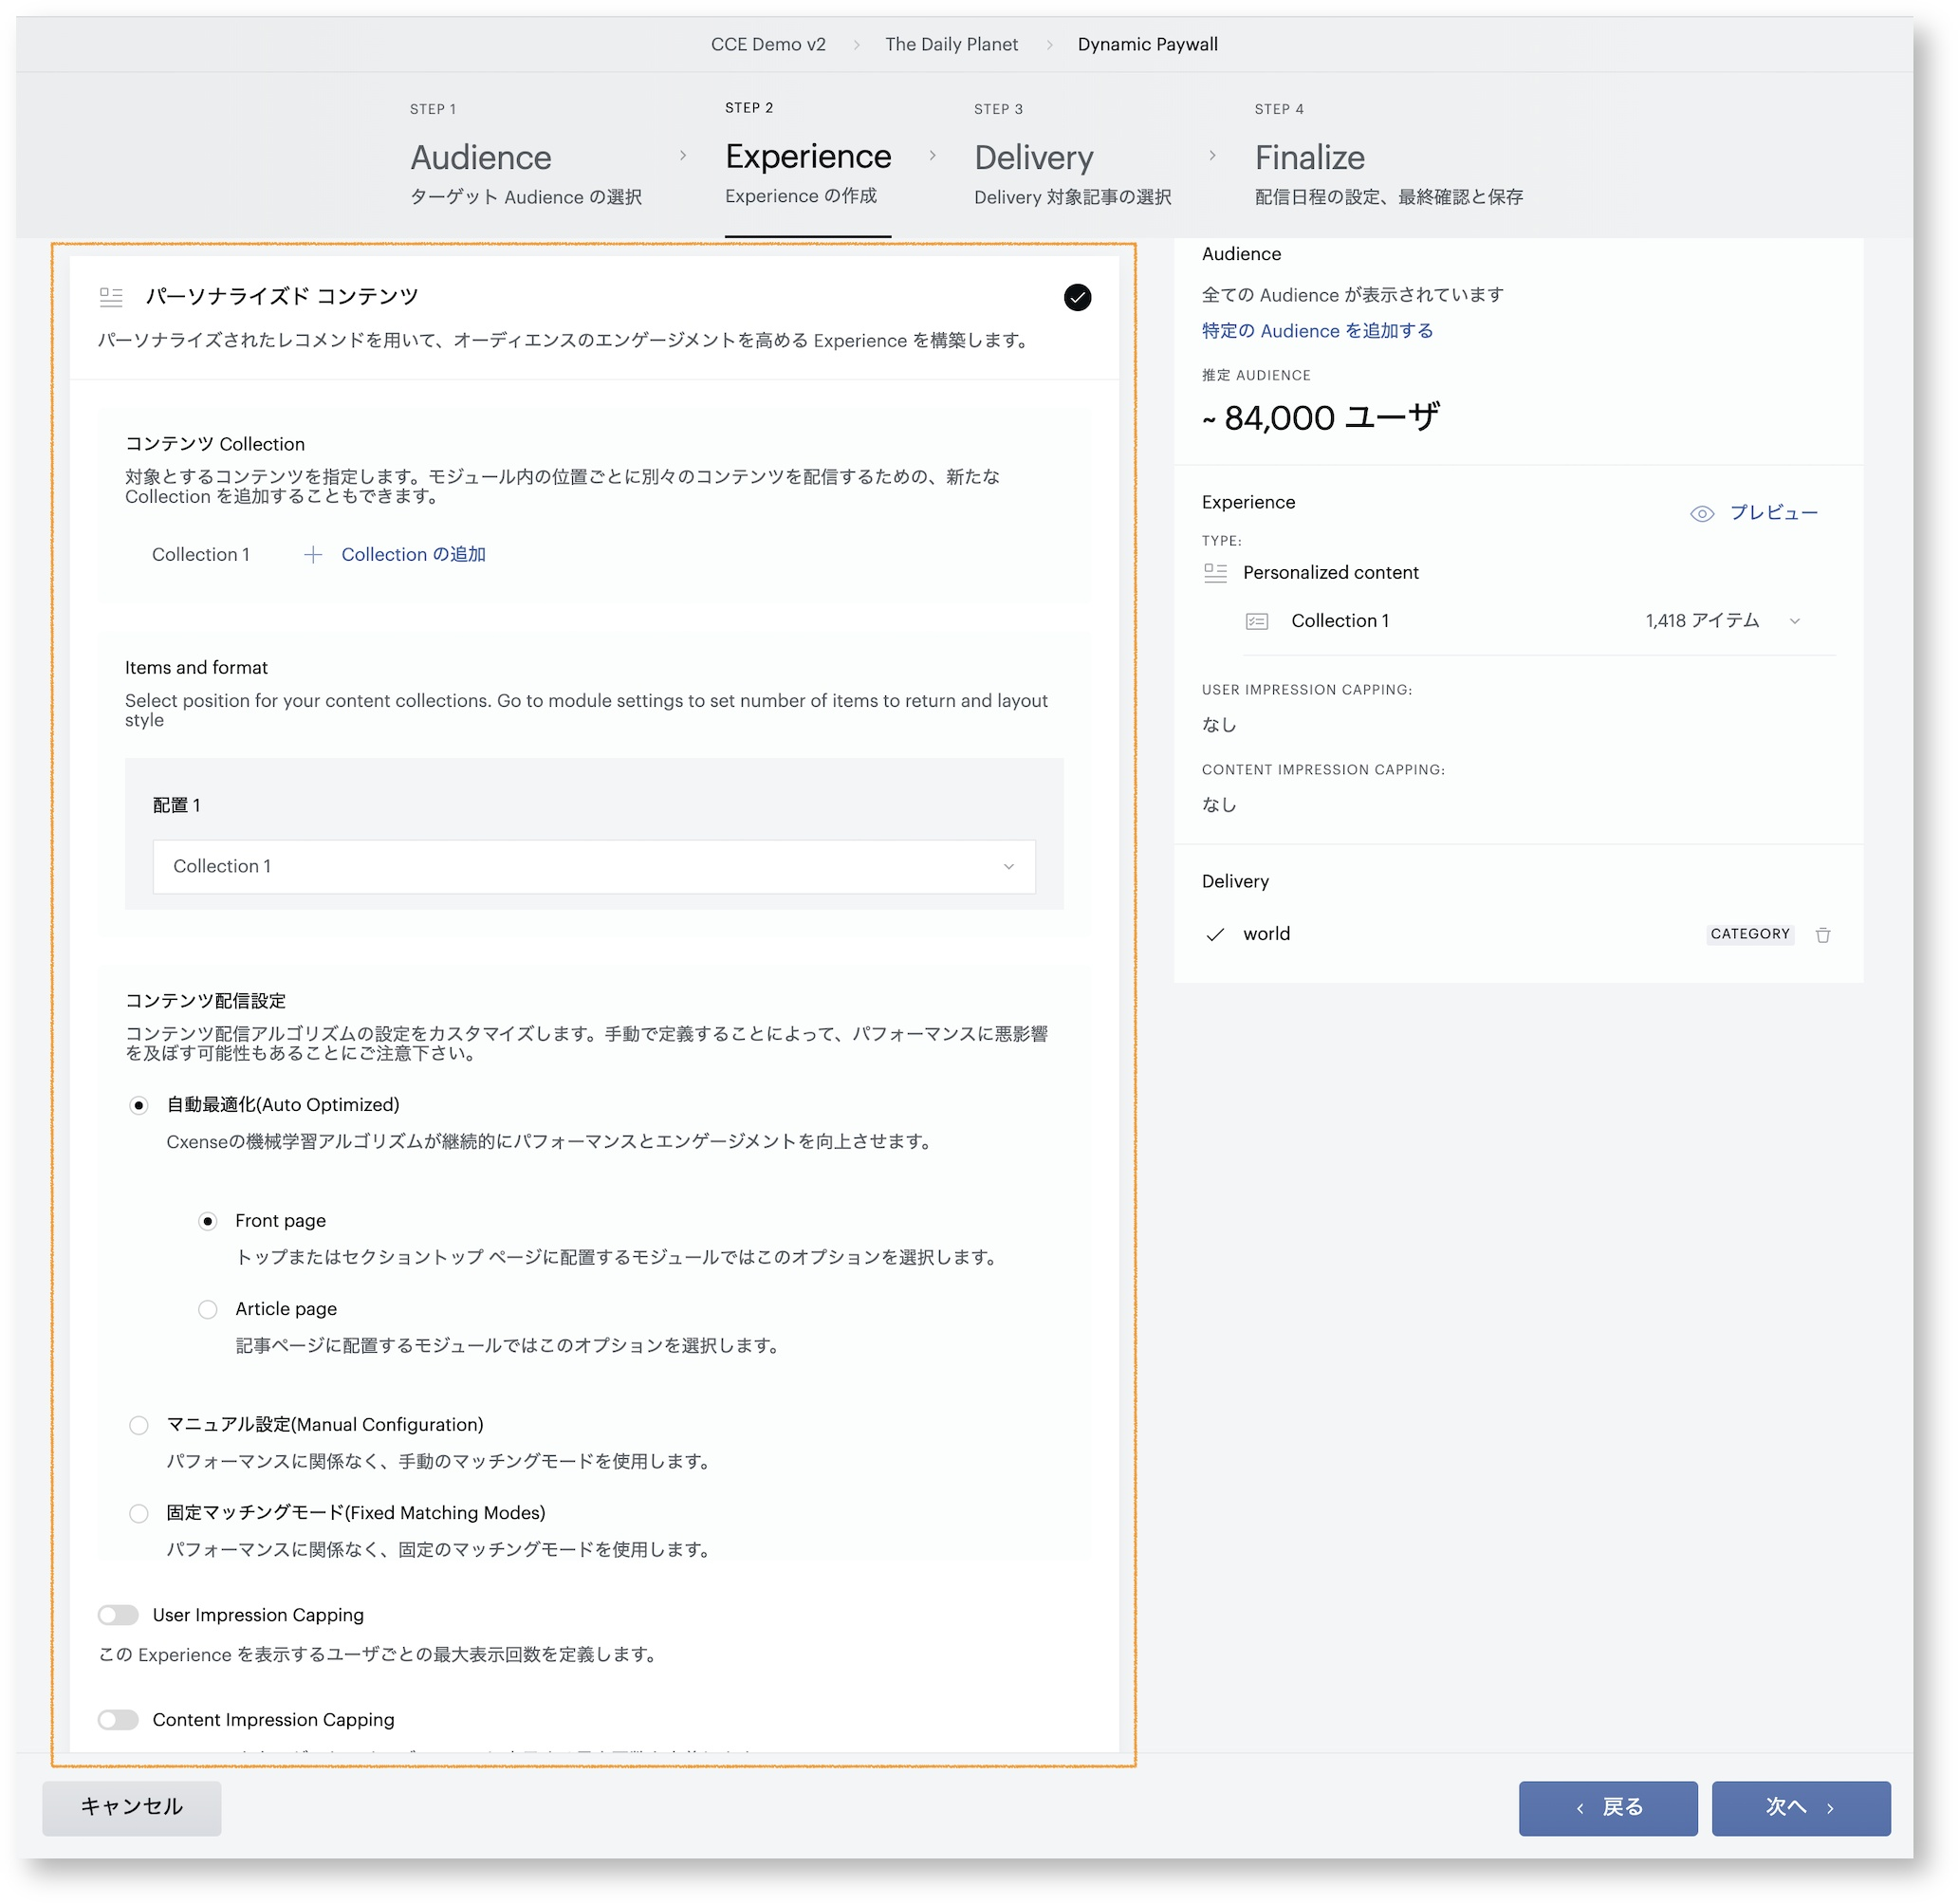Open the 配置 1 Collection 1 dropdown

coord(594,867)
